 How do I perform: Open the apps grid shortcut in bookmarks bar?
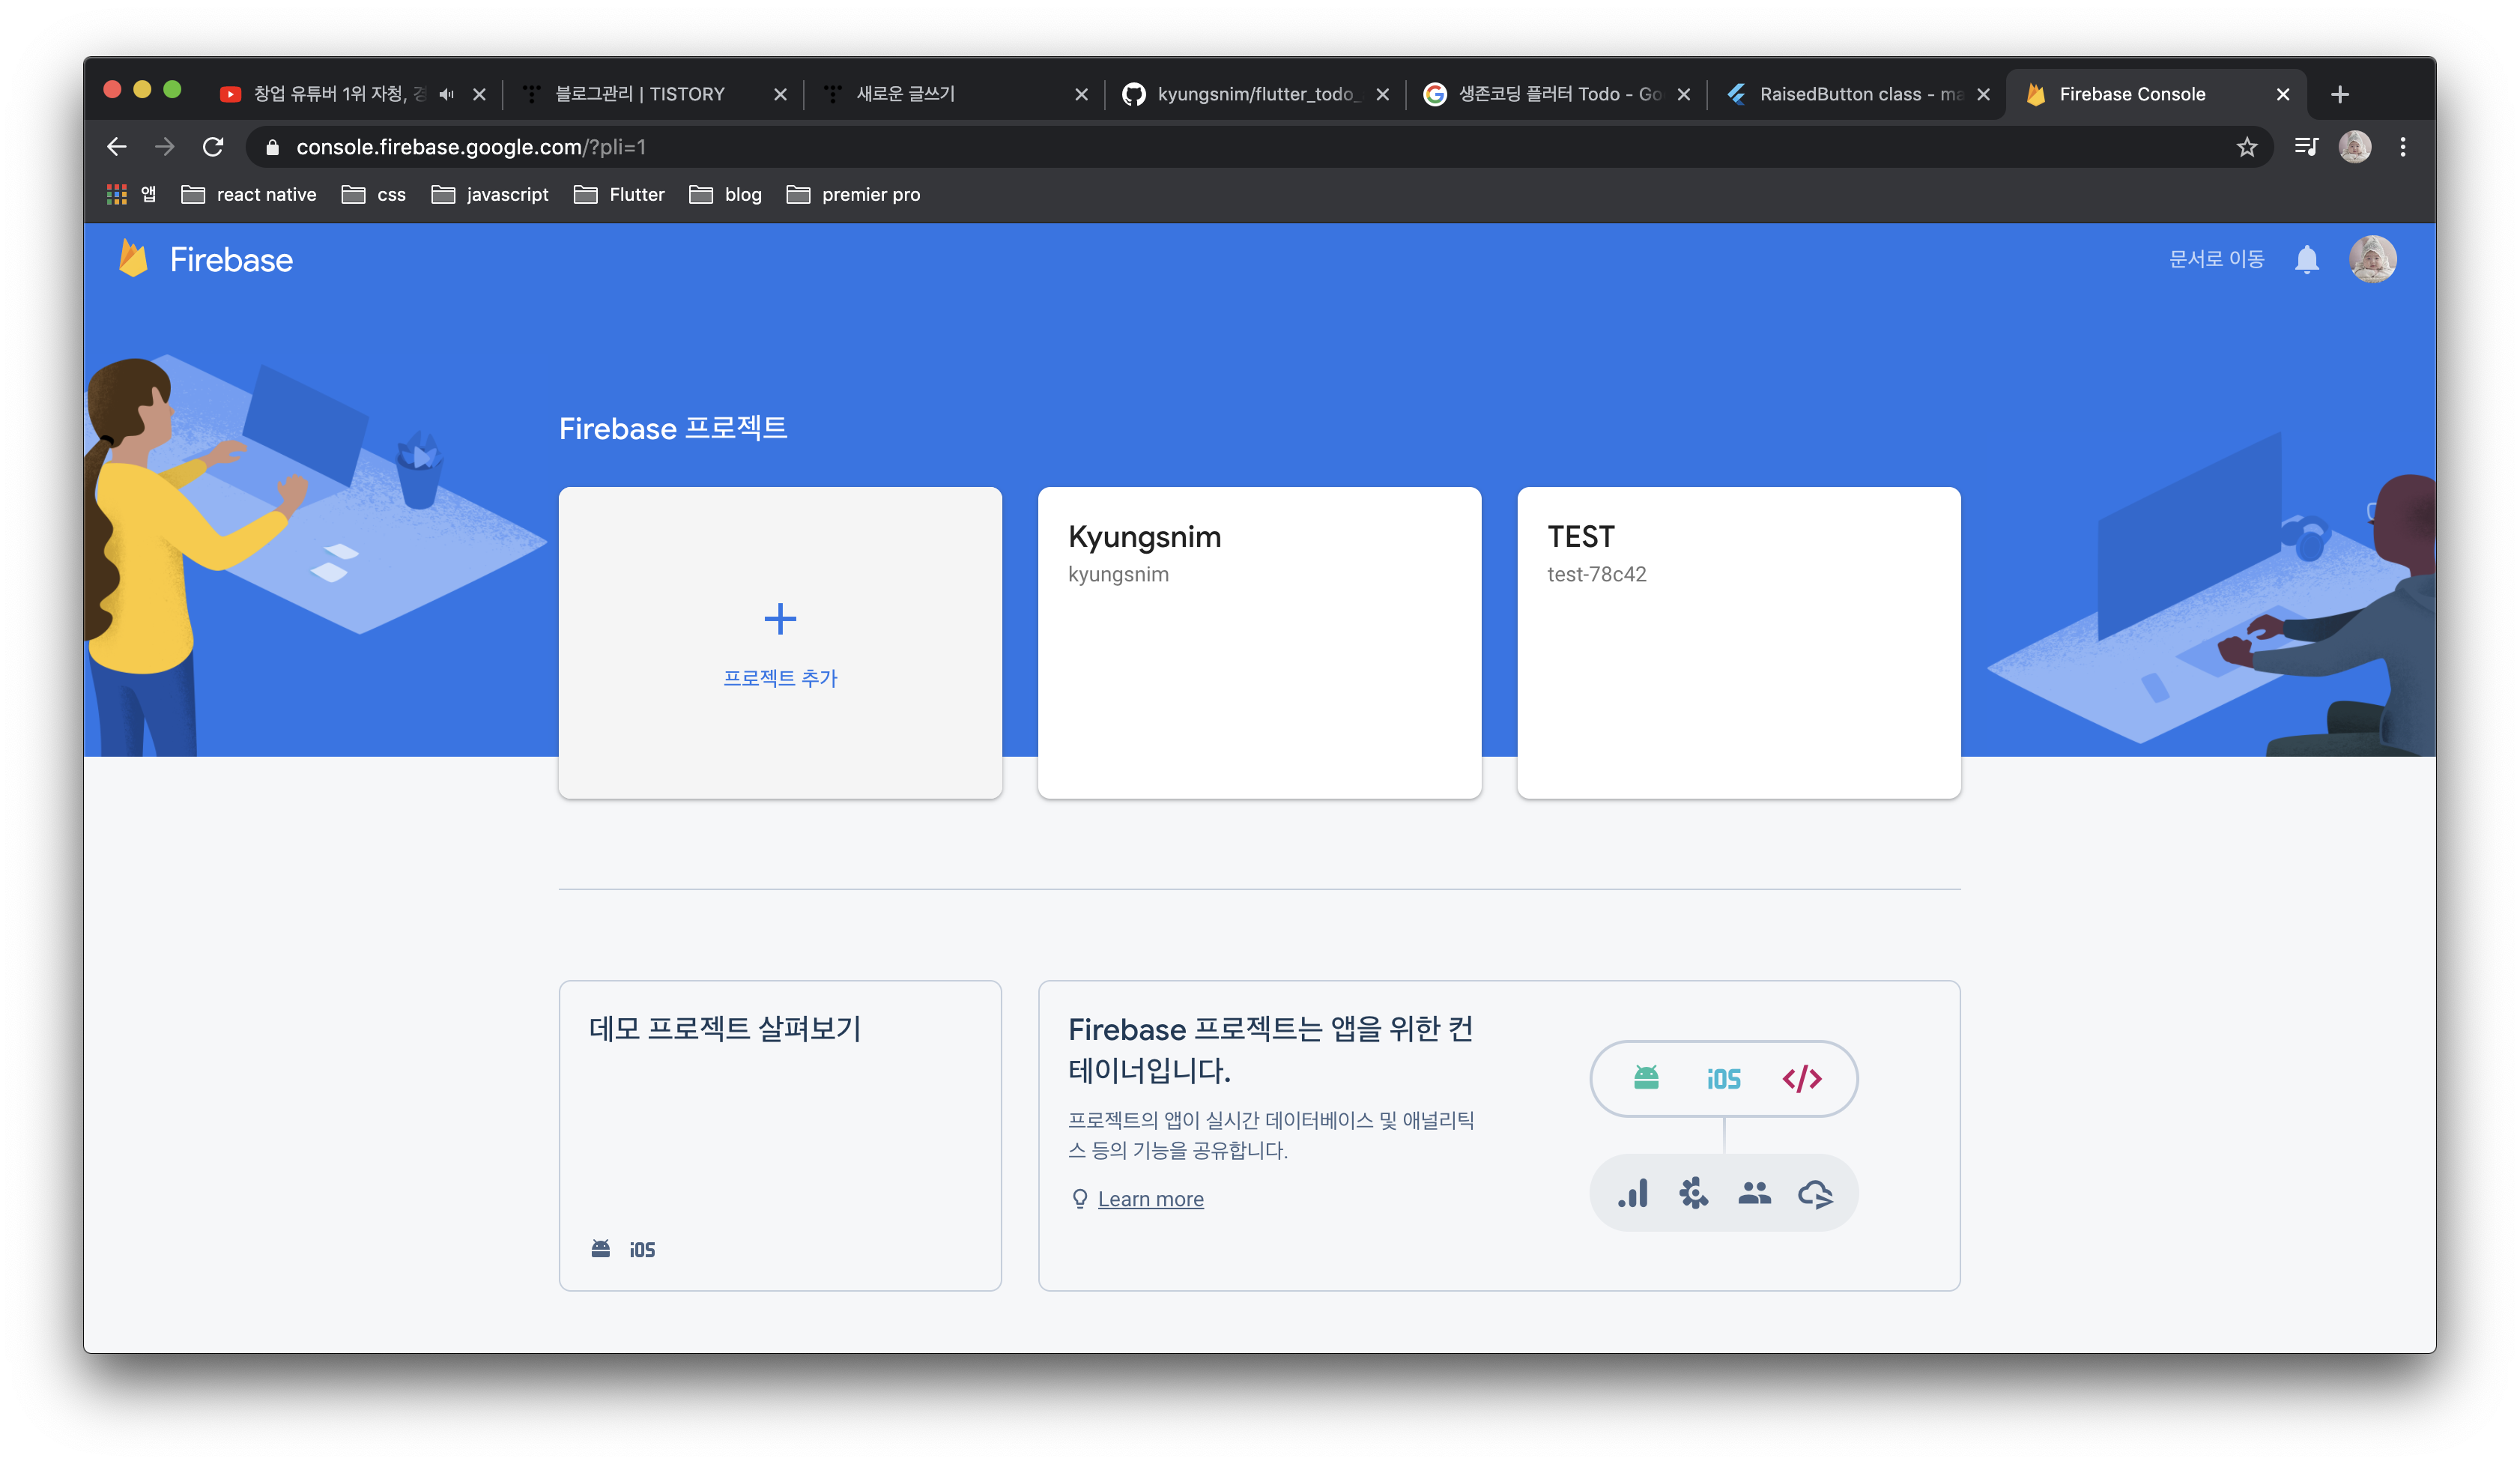coord(117,194)
